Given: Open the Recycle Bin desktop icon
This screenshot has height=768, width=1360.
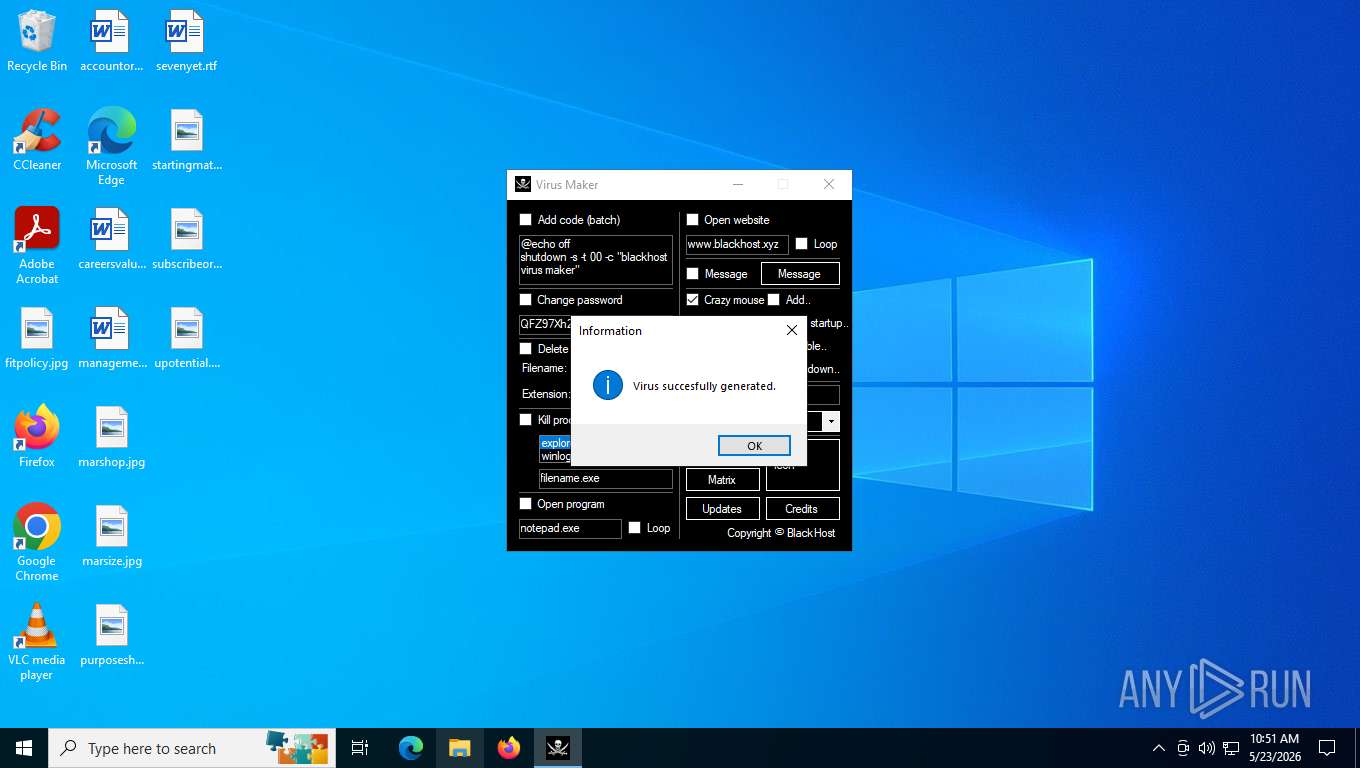Looking at the screenshot, I should [37, 42].
